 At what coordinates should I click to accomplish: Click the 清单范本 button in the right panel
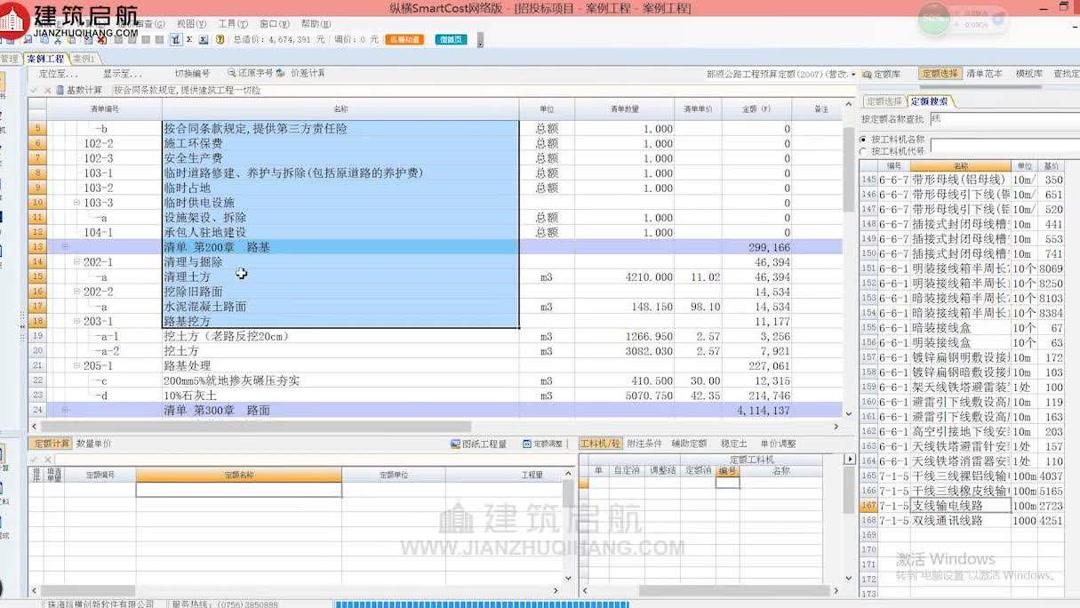(982, 73)
